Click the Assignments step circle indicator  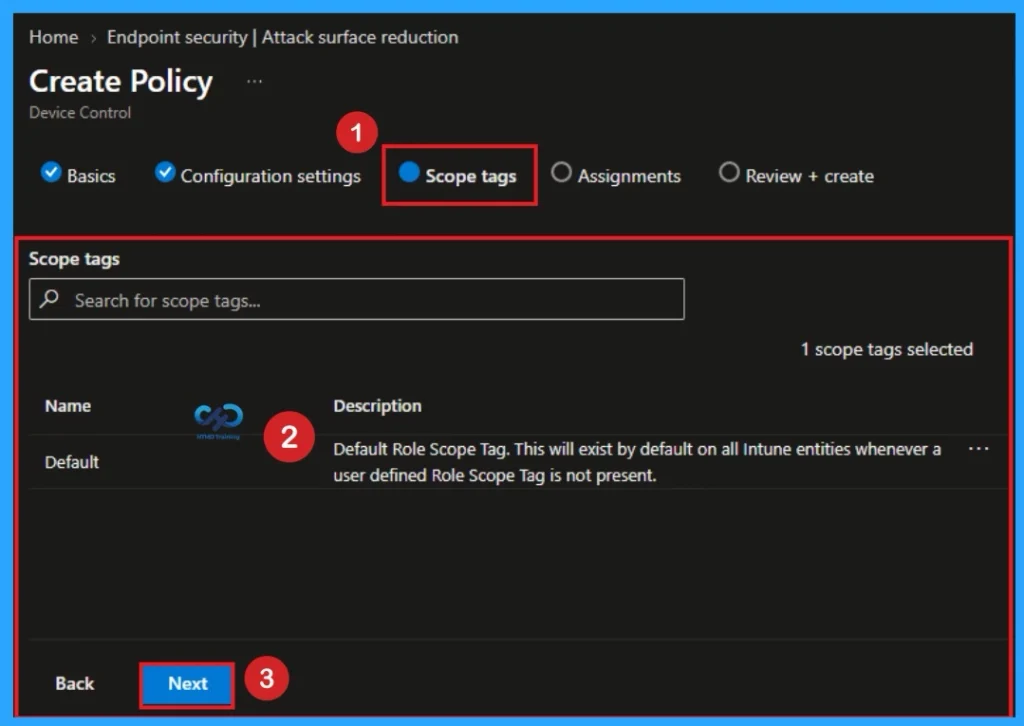pos(561,172)
